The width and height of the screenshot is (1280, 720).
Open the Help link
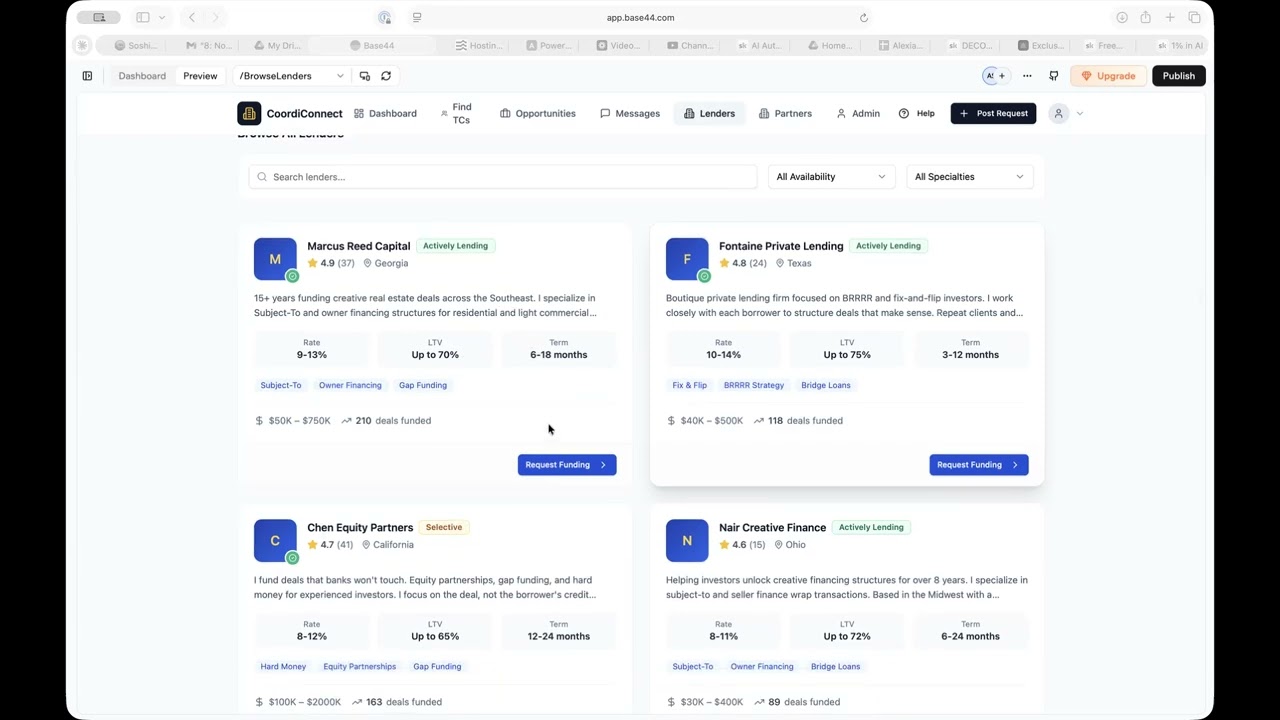click(916, 113)
